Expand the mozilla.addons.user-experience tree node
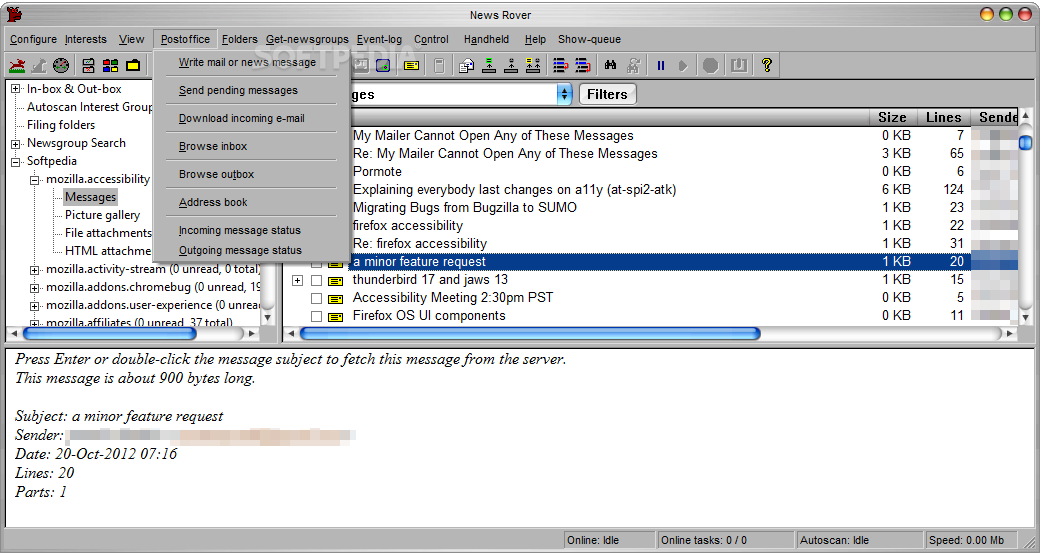Screen dimensions: 1040x553 (x=34, y=306)
